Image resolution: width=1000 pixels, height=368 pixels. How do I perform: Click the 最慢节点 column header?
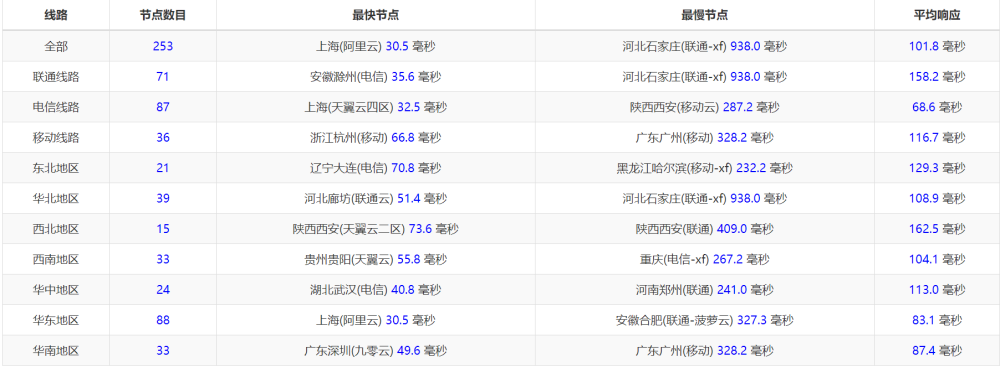click(705, 16)
